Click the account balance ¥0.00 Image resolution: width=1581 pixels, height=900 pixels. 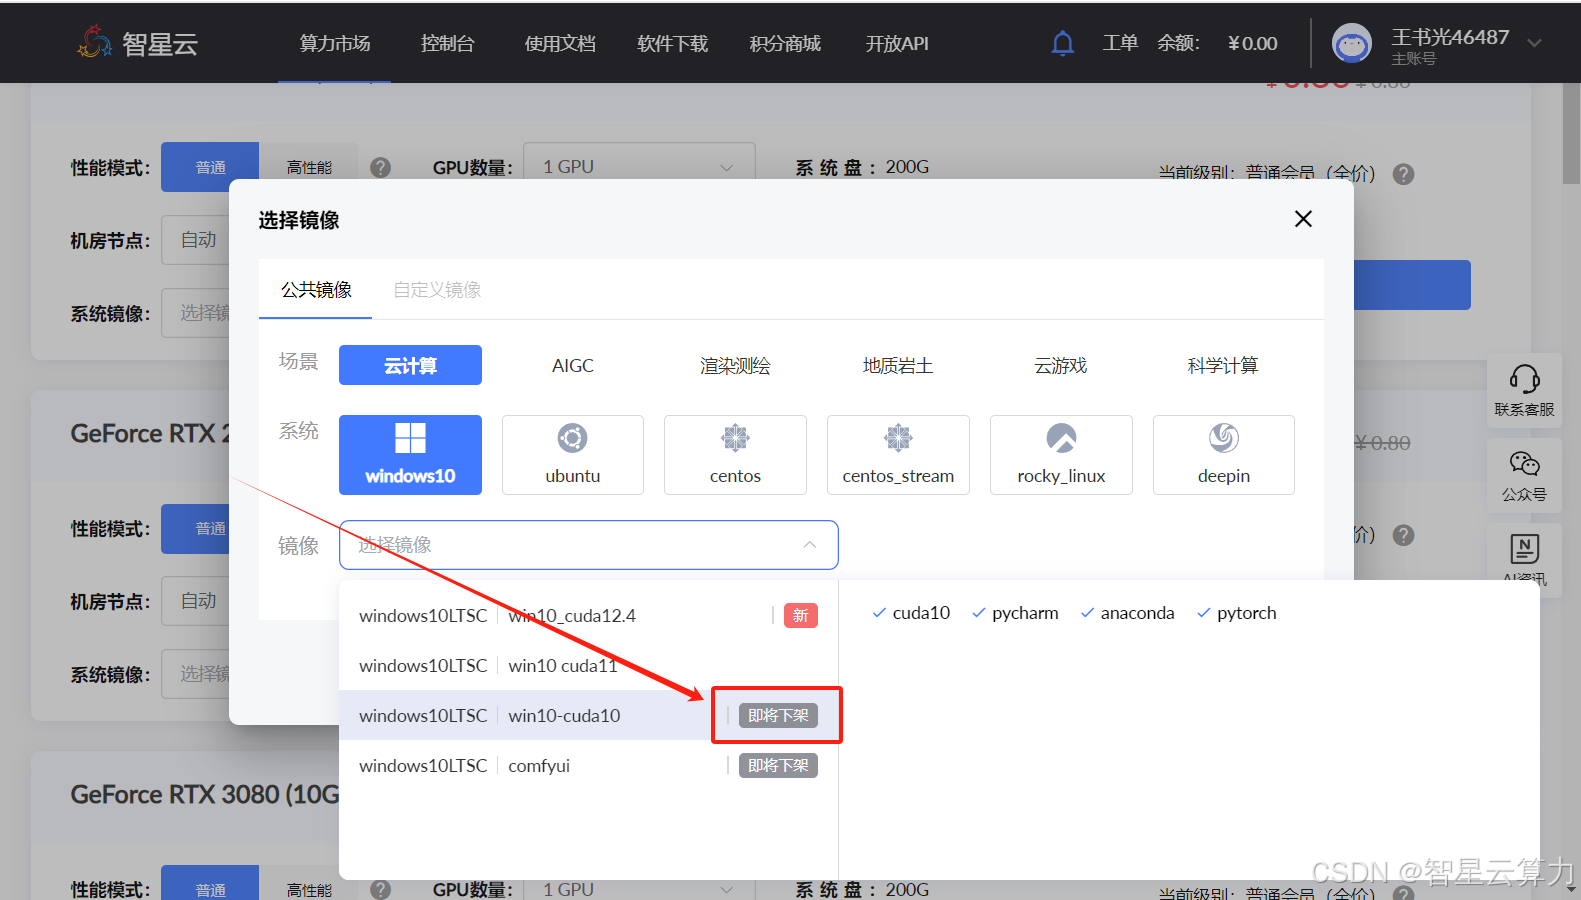[x=1252, y=43]
